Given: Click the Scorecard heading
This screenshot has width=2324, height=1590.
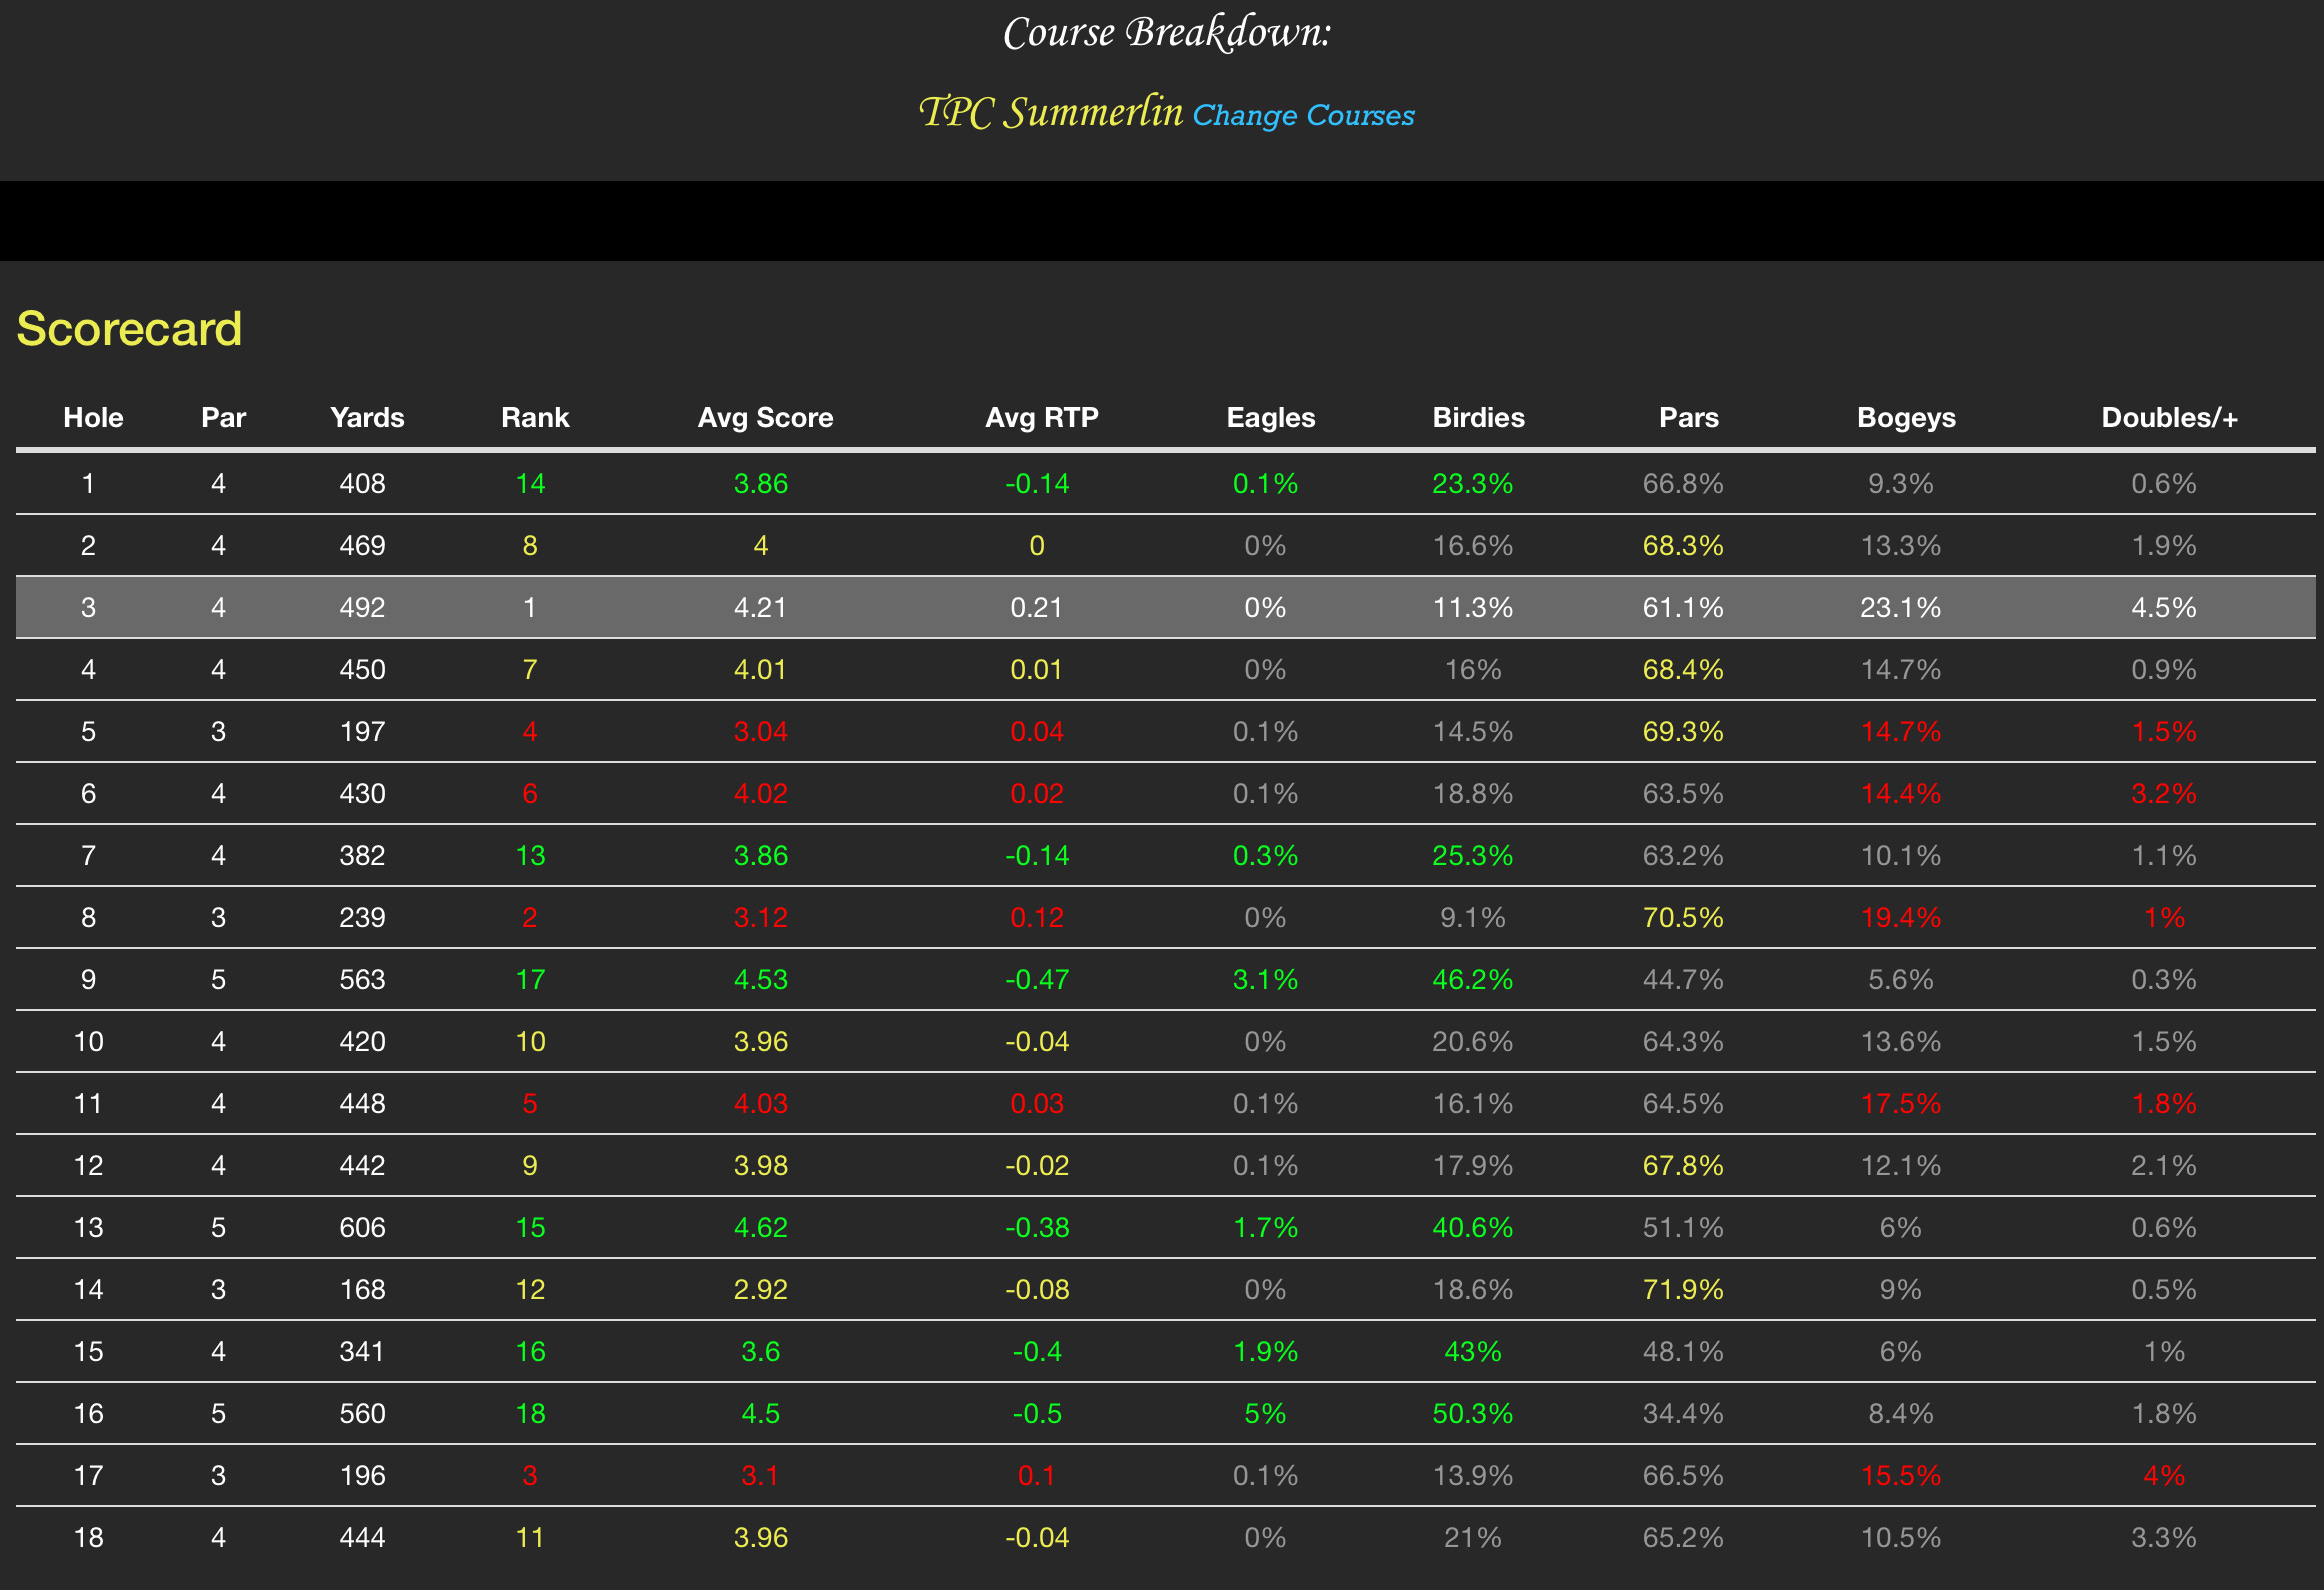Looking at the screenshot, I should coord(129,329).
